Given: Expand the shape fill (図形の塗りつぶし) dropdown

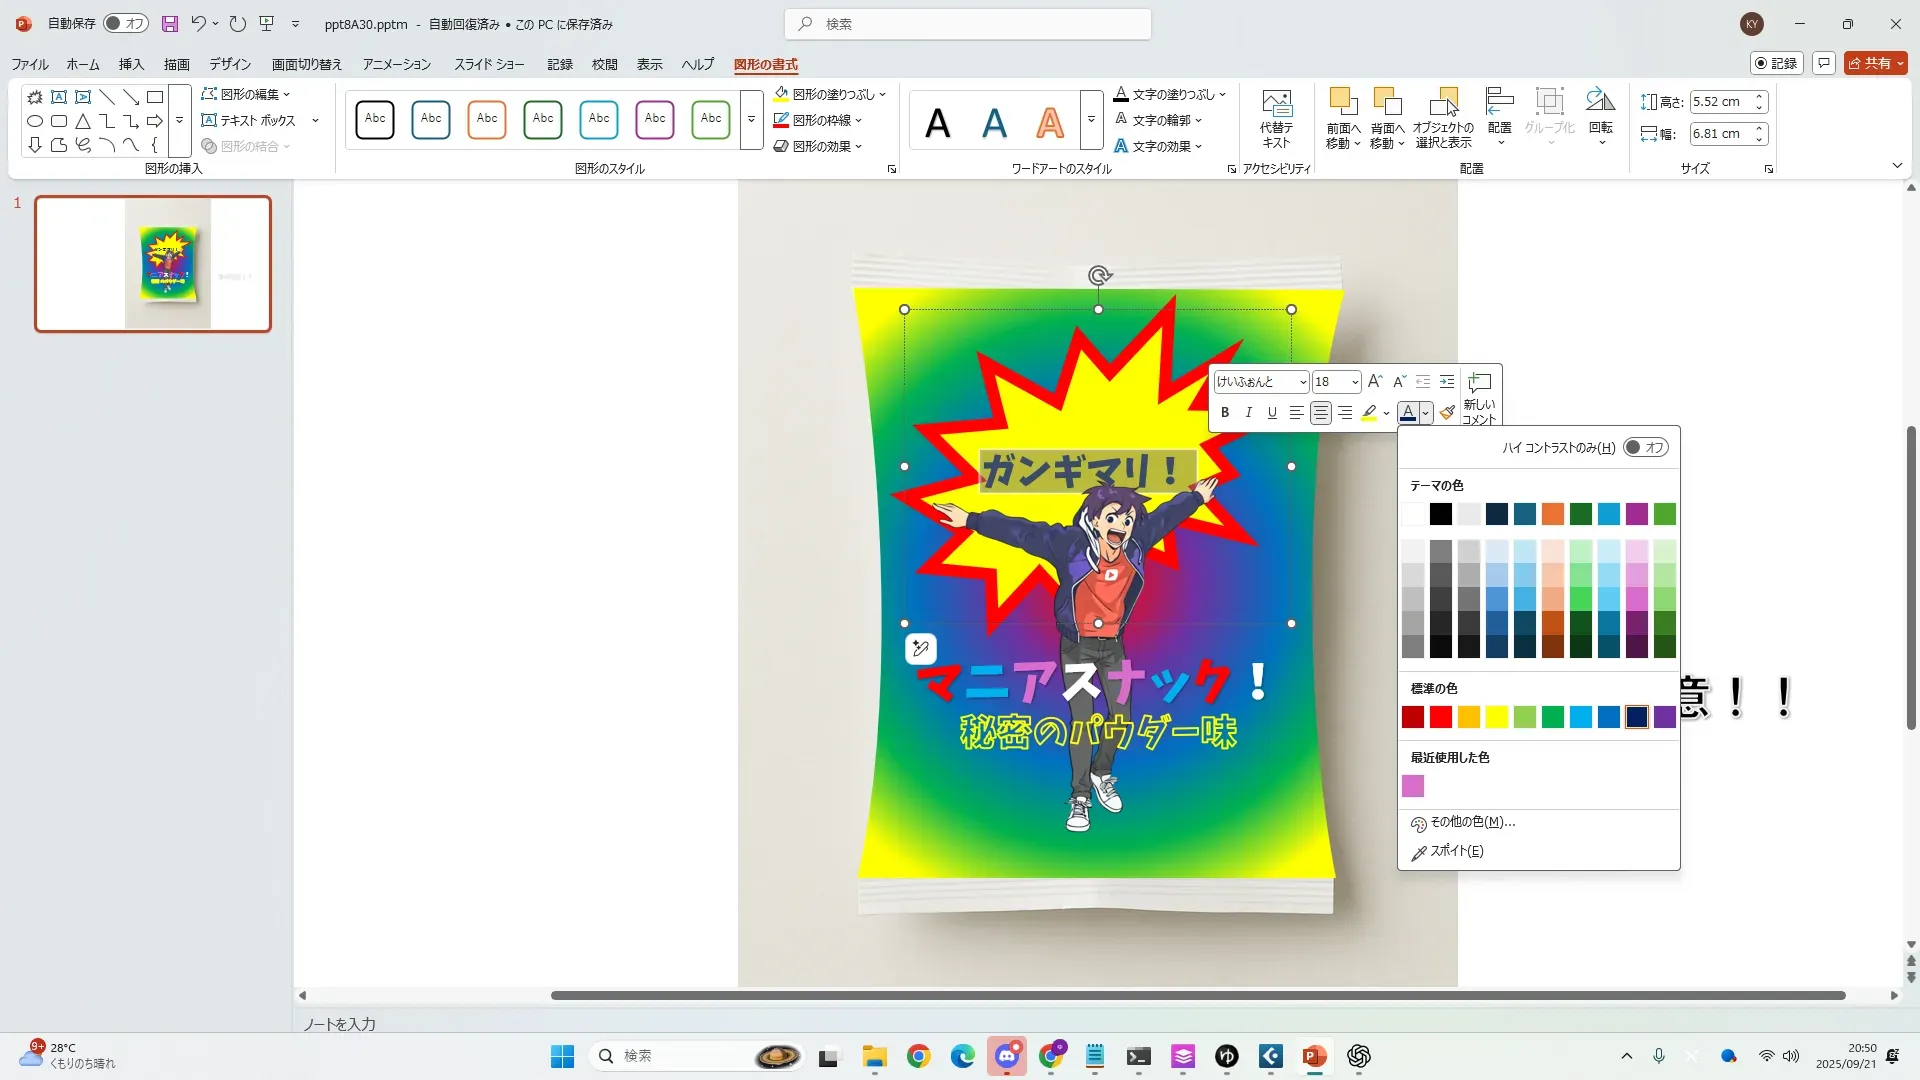Looking at the screenshot, I should [882, 94].
